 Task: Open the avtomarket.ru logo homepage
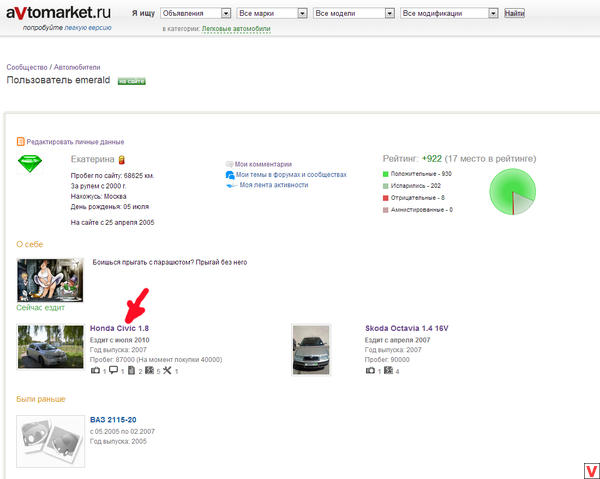tap(59, 13)
